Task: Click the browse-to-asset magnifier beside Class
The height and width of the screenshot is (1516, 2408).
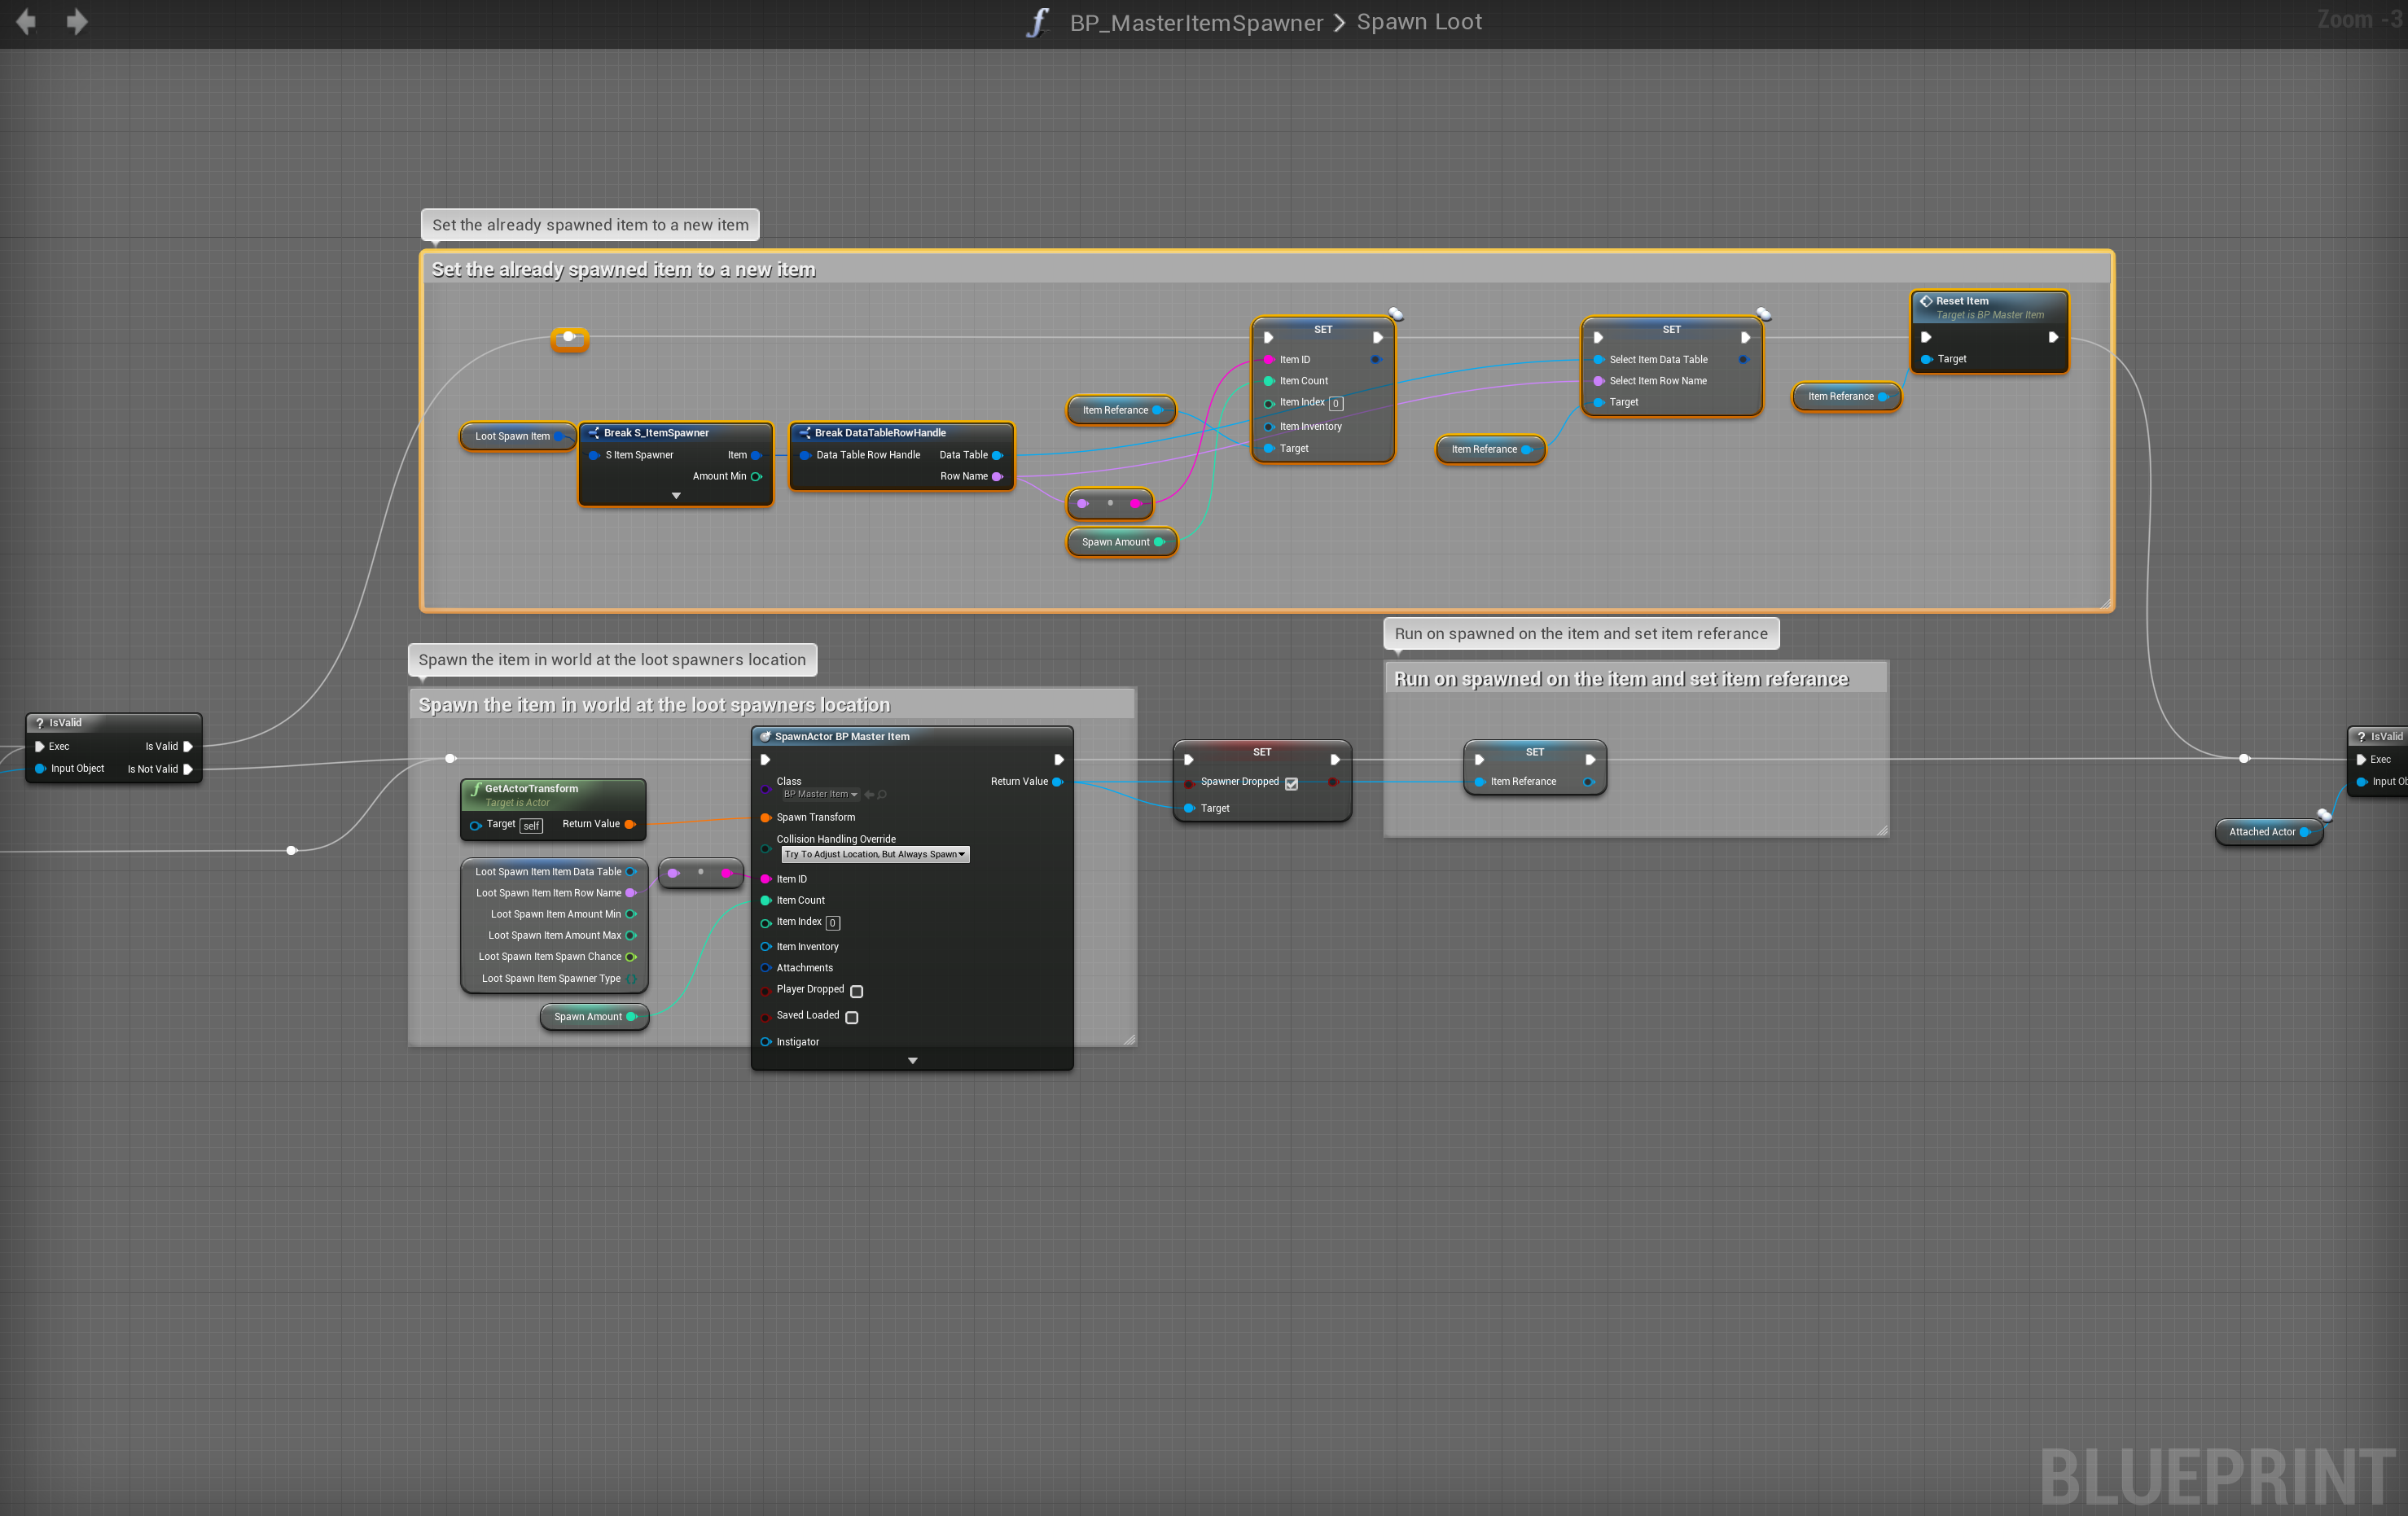Action: pyautogui.click(x=882, y=795)
